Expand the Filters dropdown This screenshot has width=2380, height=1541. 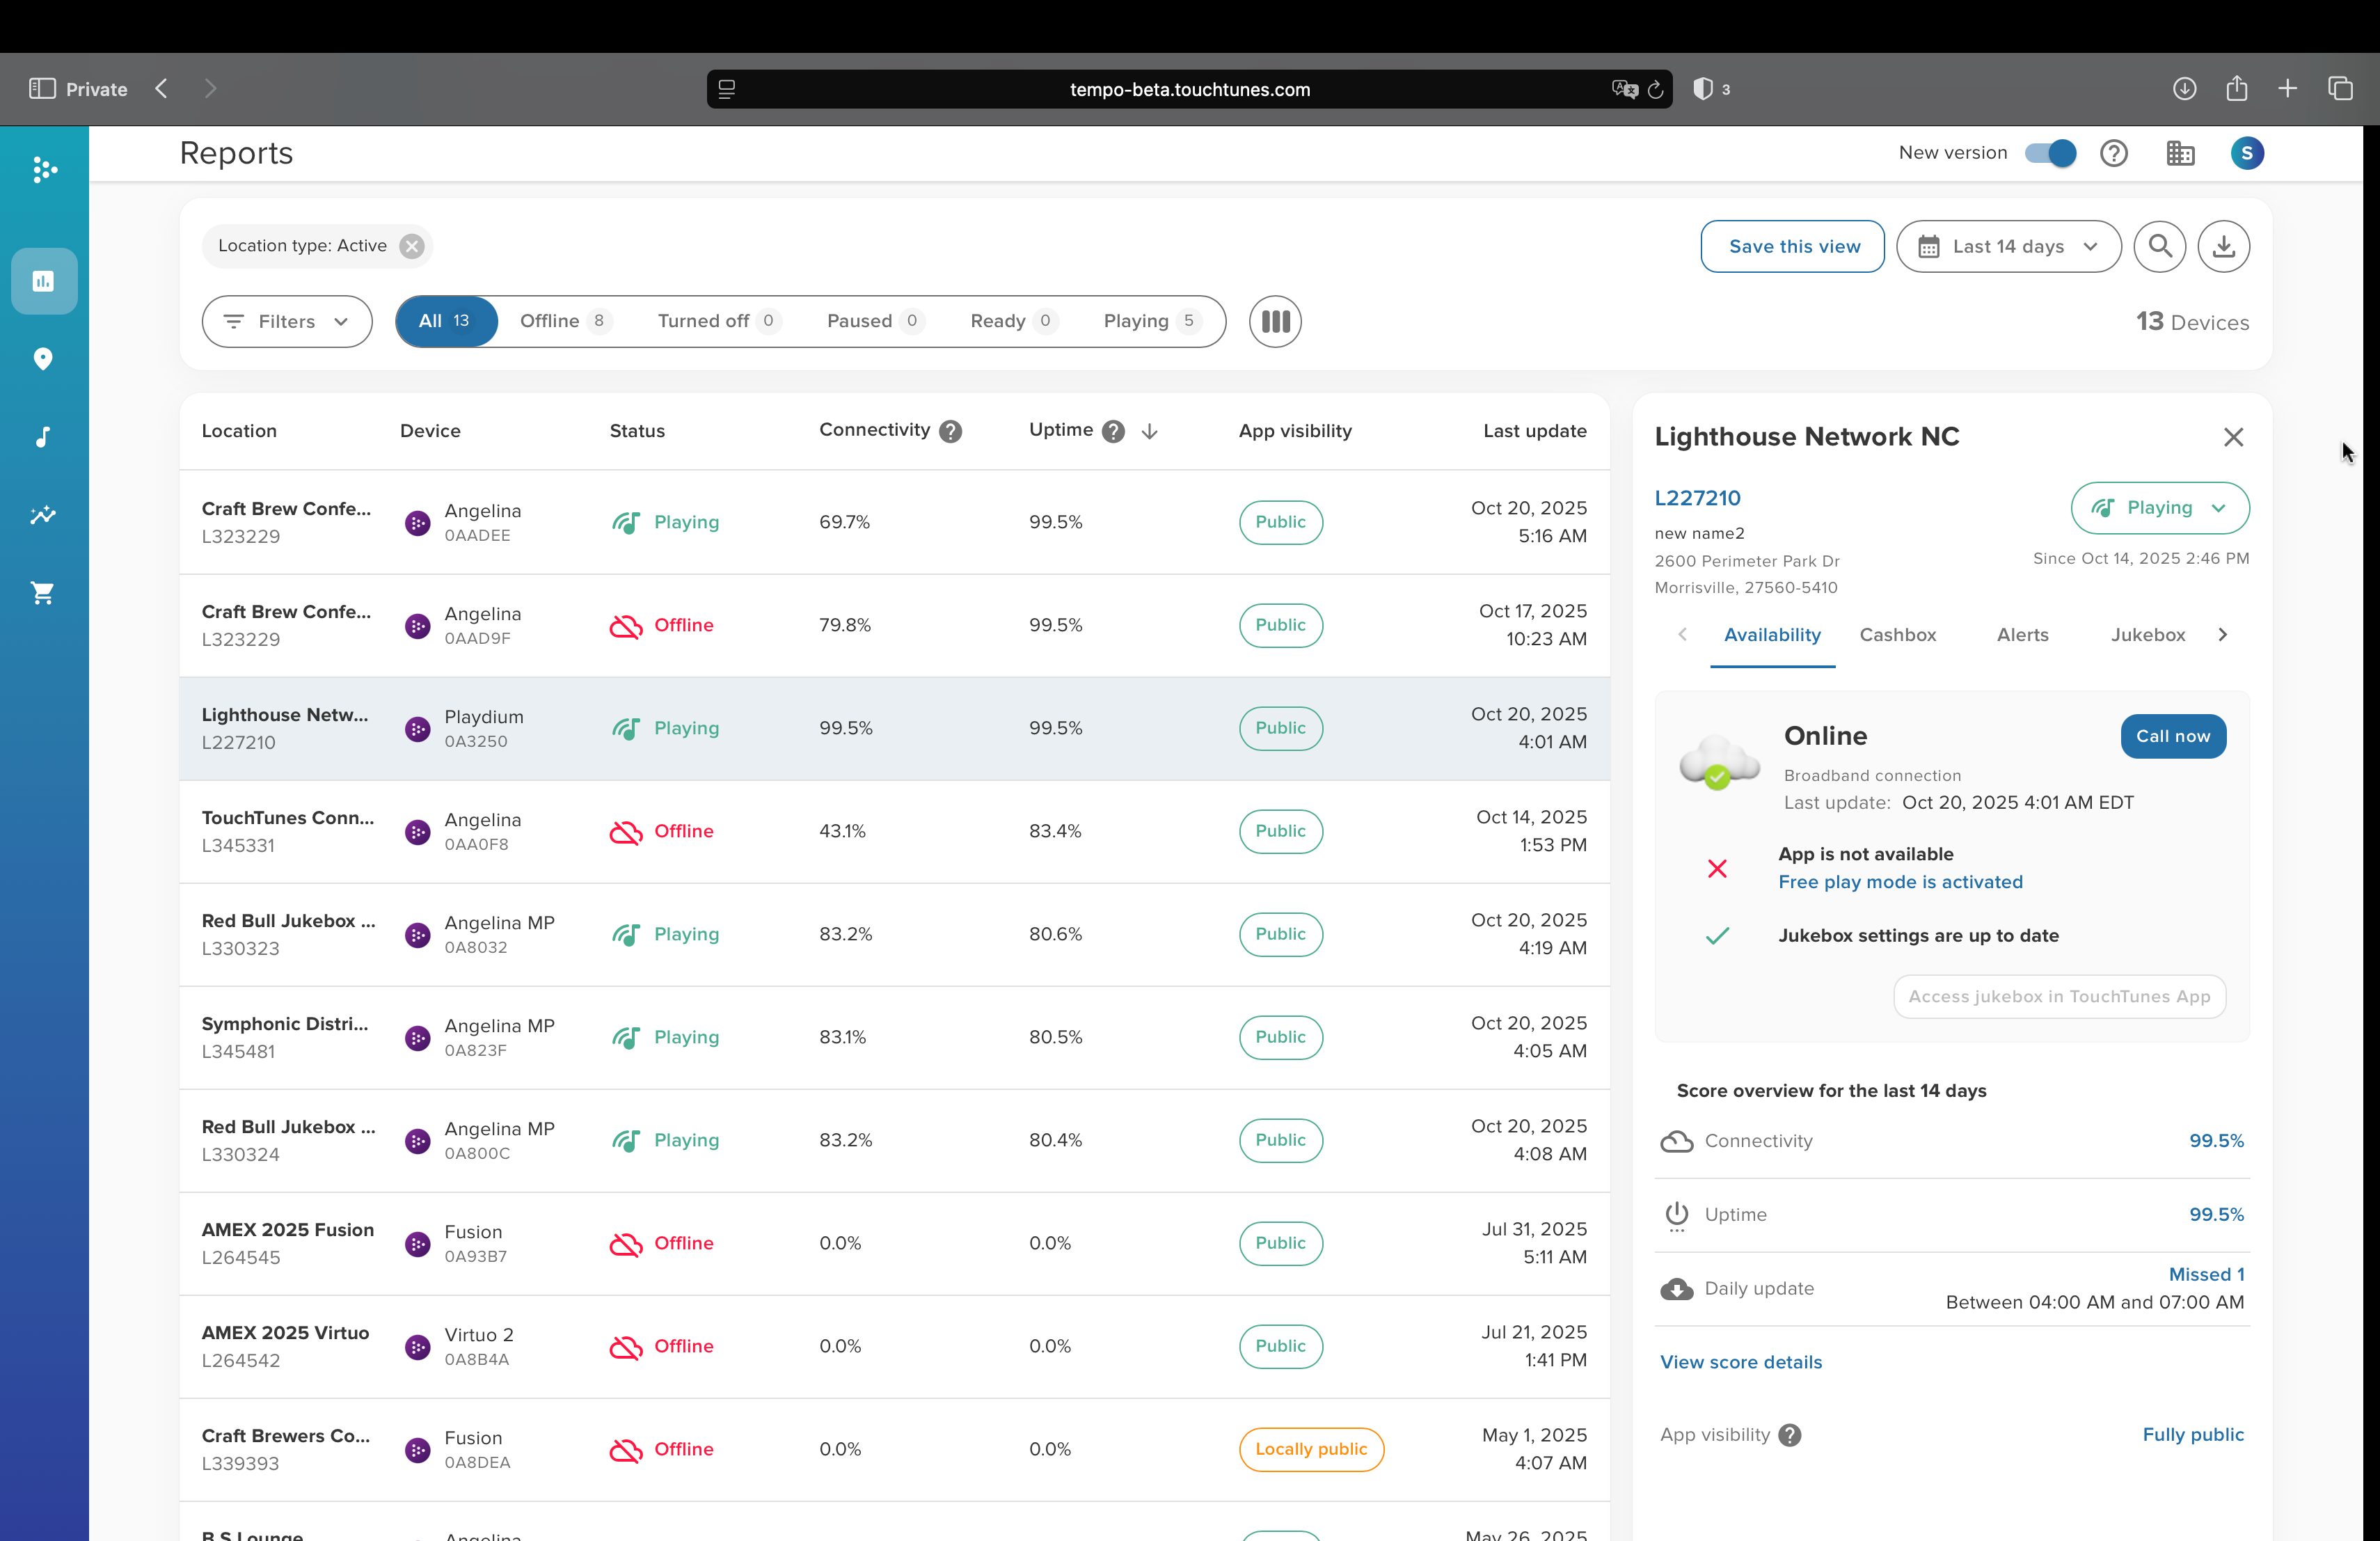(287, 321)
